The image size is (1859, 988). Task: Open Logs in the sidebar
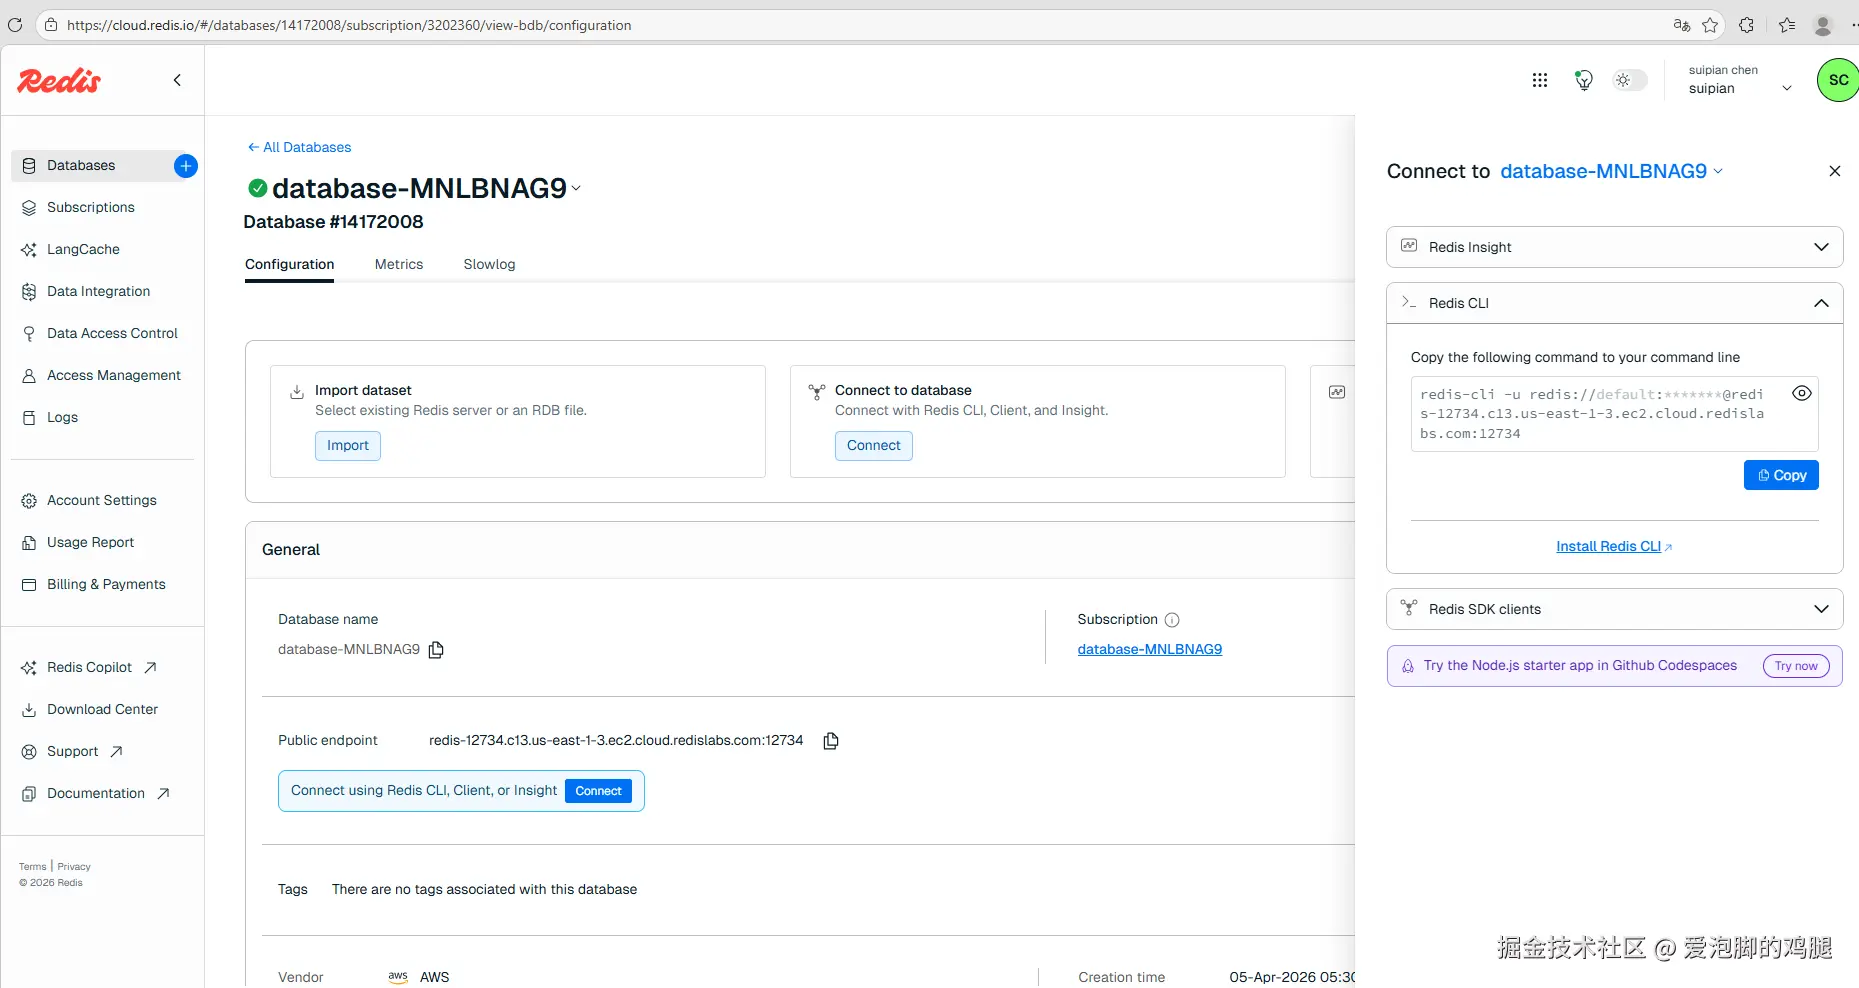coord(62,418)
